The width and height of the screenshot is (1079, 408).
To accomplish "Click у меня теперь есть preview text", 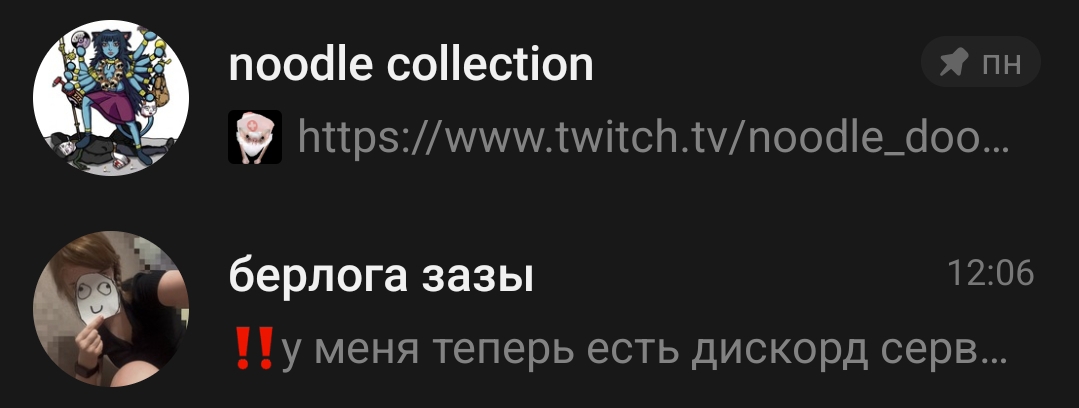I will point(482,350).
